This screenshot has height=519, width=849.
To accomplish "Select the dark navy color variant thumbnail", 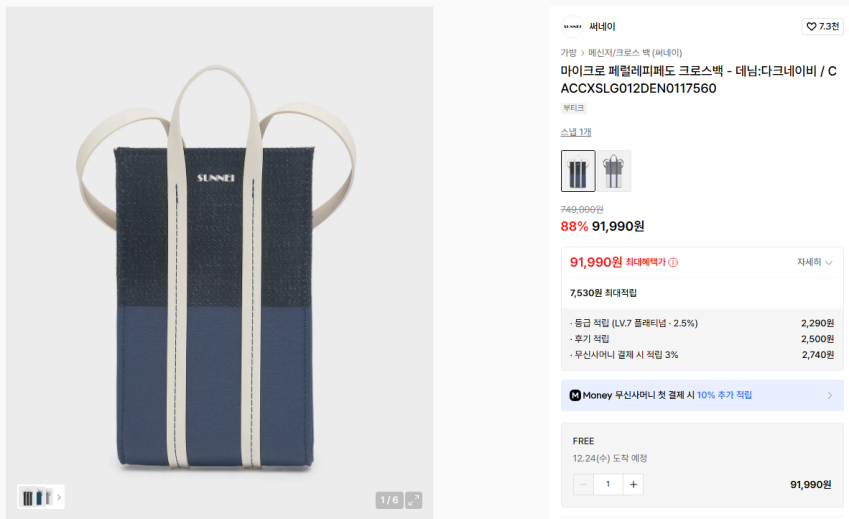I will [x=578, y=171].
